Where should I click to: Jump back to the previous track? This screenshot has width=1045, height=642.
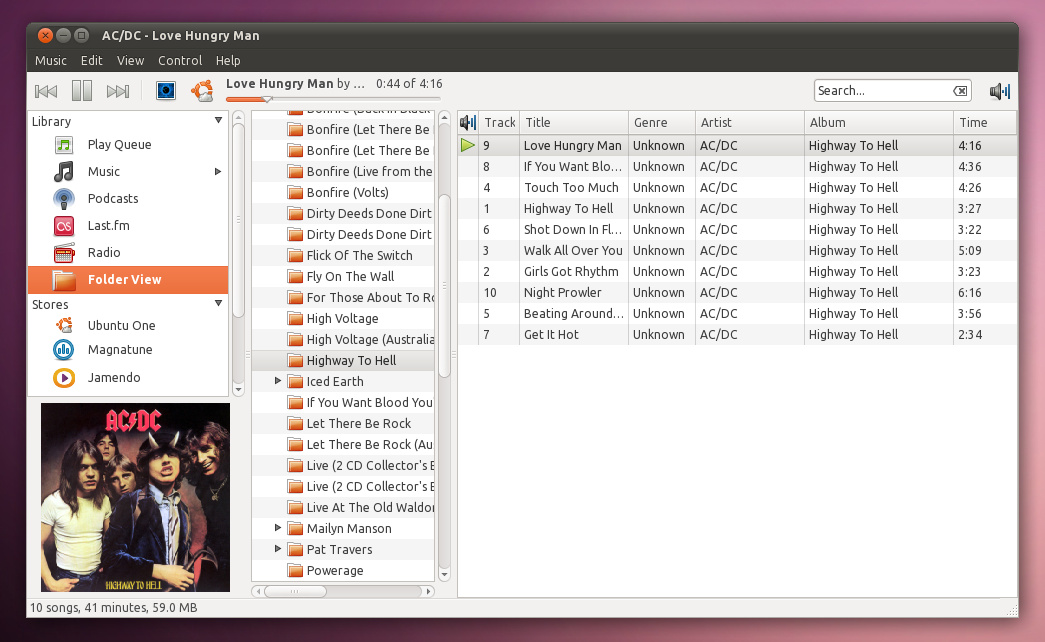click(45, 90)
